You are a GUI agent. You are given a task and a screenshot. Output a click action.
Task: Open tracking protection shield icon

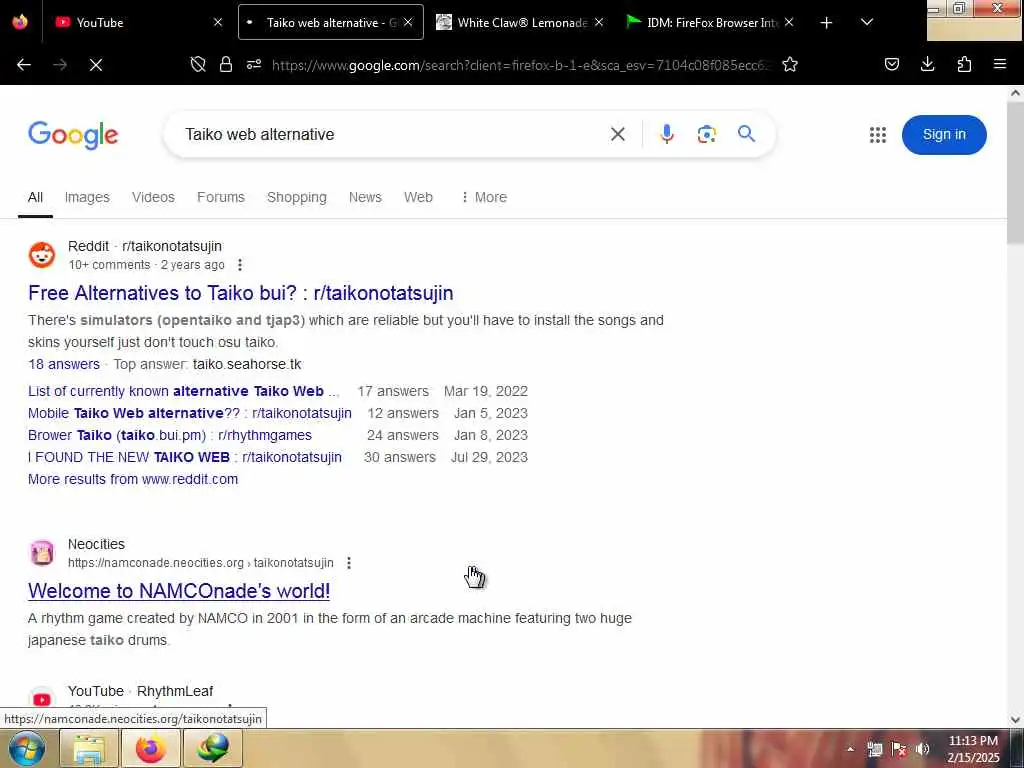point(198,64)
